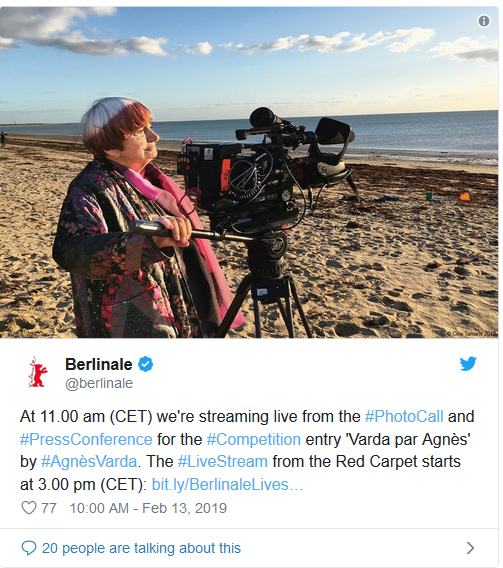Expand conversation with the right chevron arrow
This screenshot has height=568, width=503.
(470, 548)
